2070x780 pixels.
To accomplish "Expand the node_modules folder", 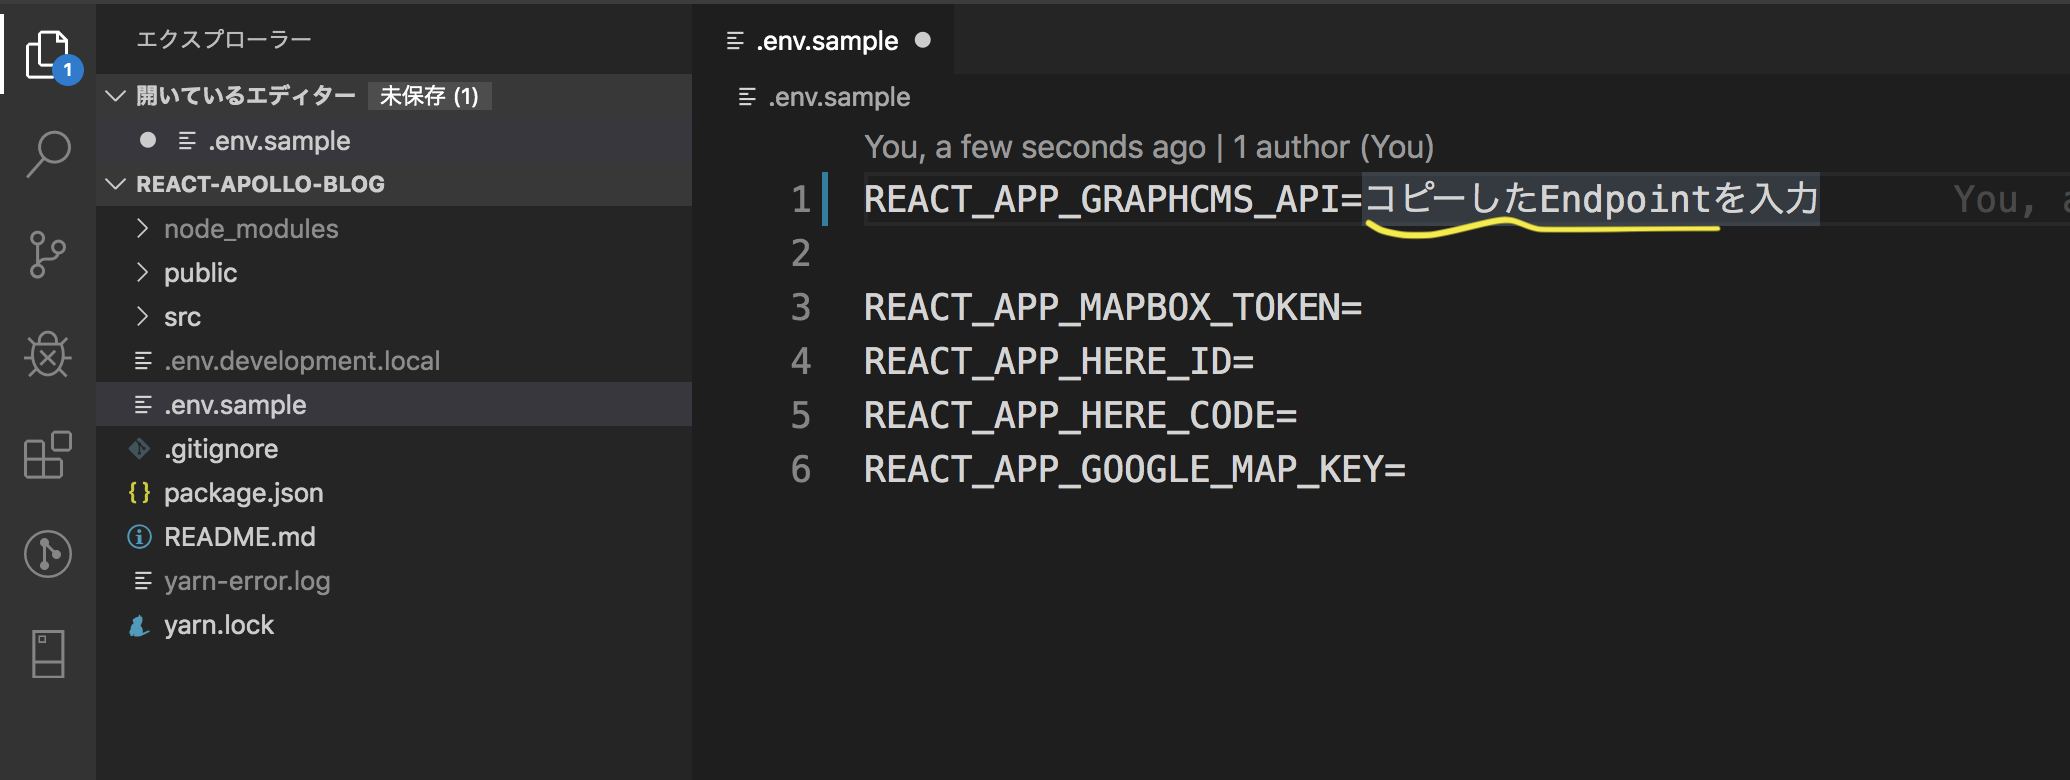I will 142,229.
